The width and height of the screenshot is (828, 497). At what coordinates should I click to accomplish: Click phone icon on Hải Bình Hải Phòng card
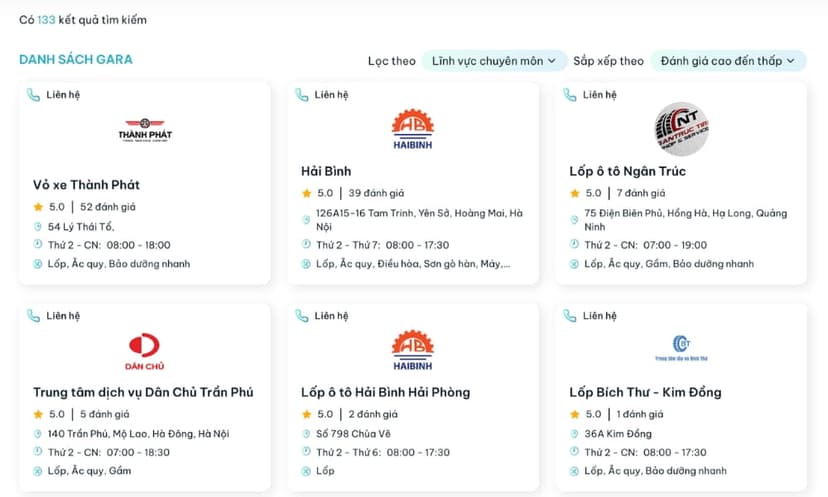302,316
